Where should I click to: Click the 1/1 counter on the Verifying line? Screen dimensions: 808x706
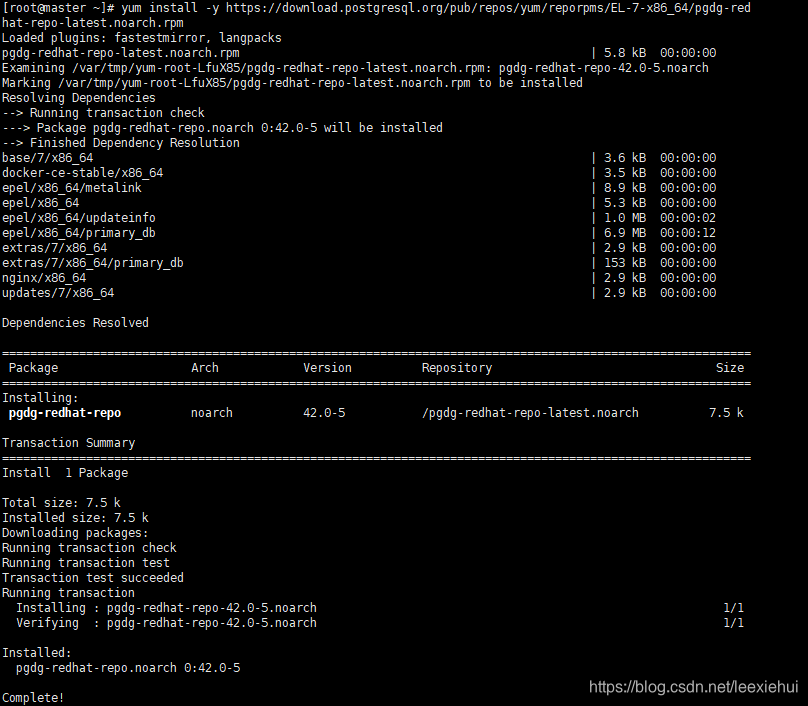coord(733,623)
